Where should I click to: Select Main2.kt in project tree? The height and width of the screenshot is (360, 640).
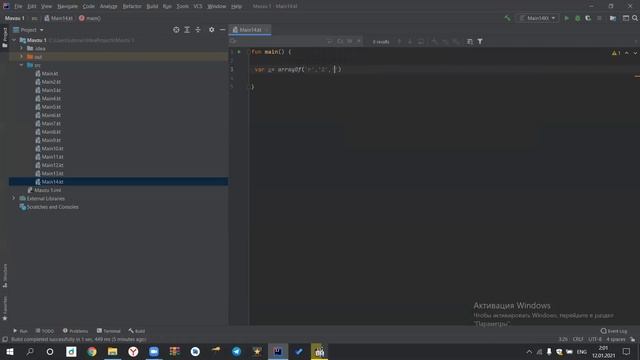[51, 82]
